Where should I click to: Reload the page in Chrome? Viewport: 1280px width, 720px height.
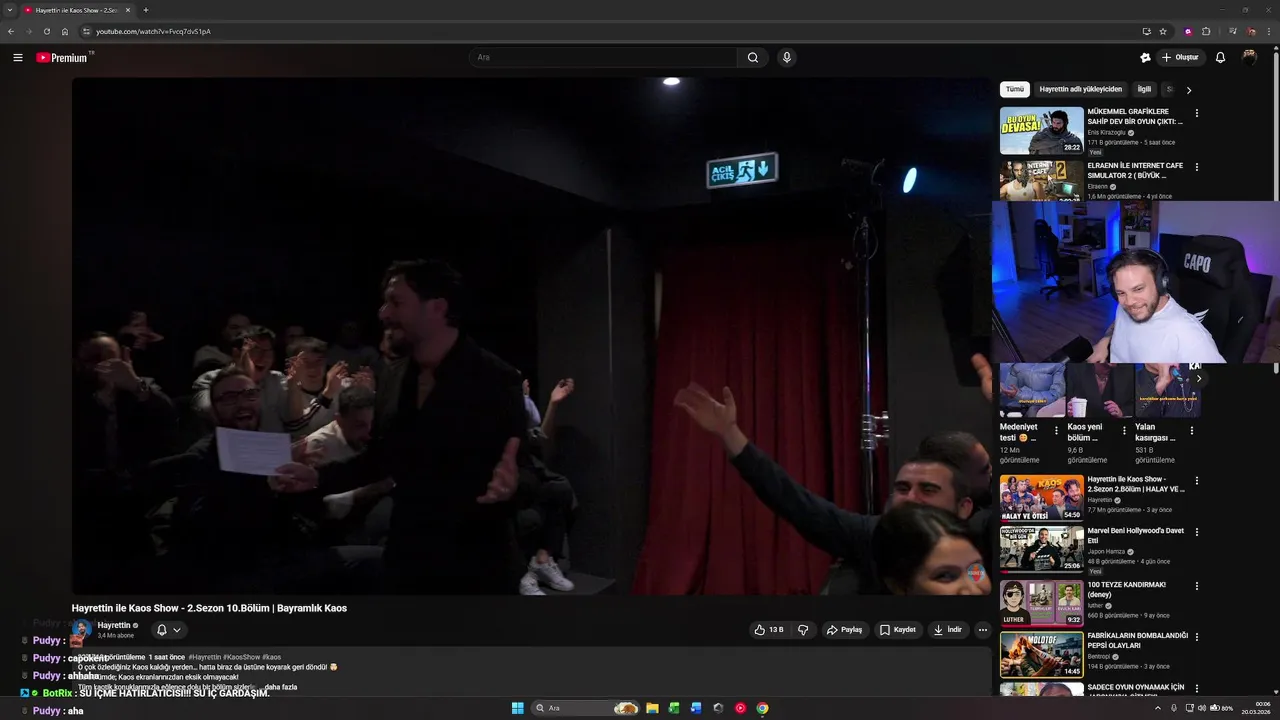(x=46, y=31)
